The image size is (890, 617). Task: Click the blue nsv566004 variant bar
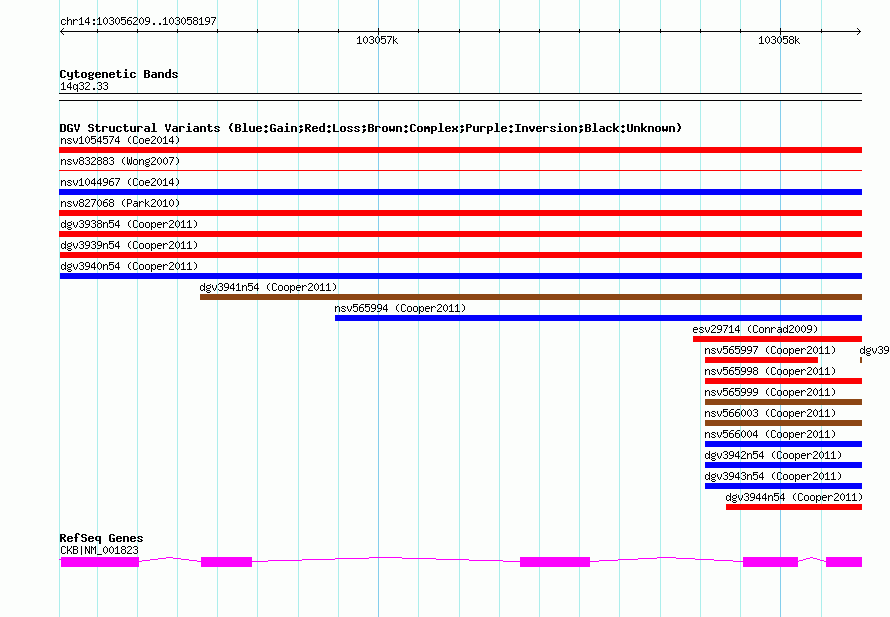coord(783,444)
